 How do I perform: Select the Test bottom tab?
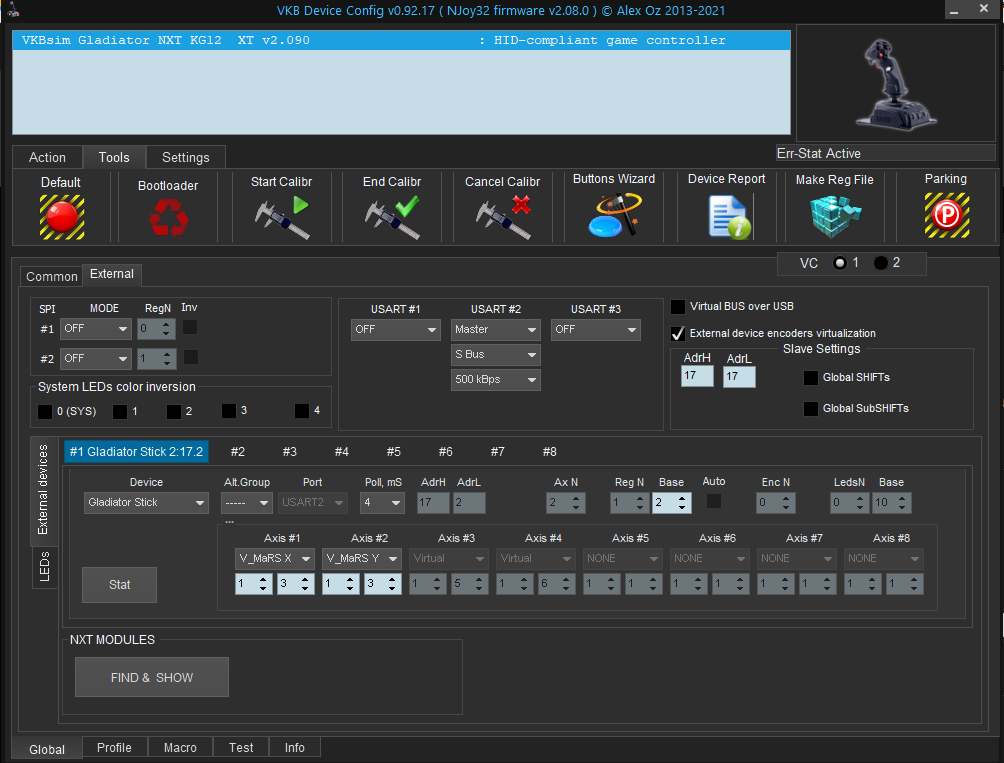click(241, 748)
